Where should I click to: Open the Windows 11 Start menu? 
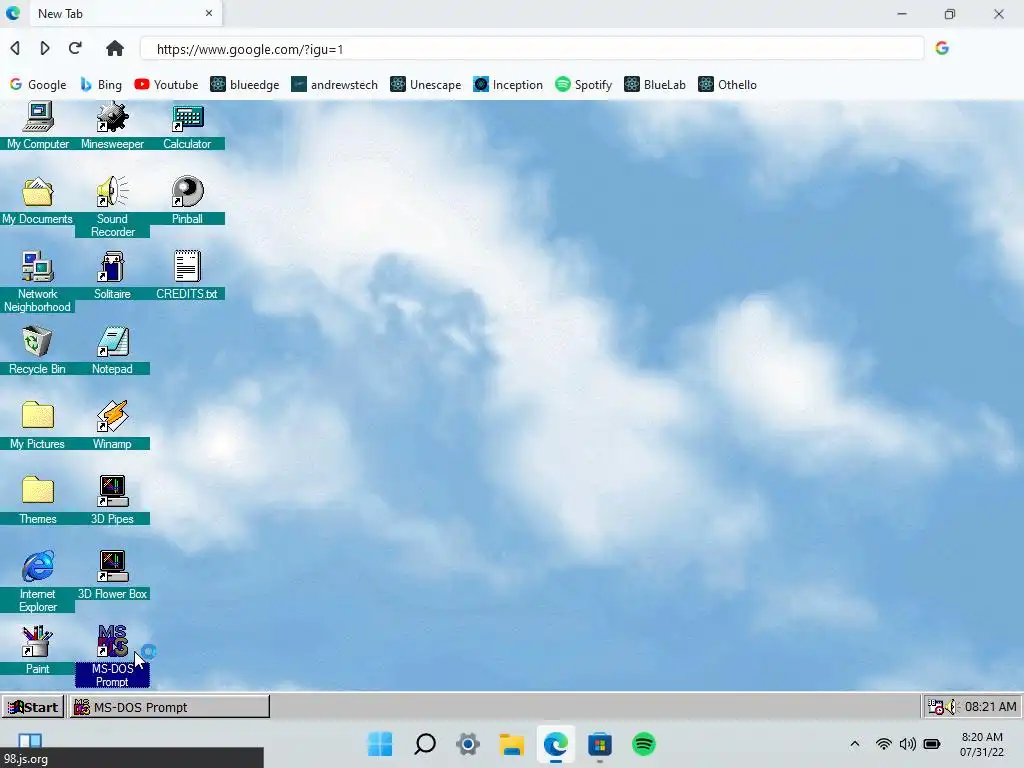pos(380,744)
